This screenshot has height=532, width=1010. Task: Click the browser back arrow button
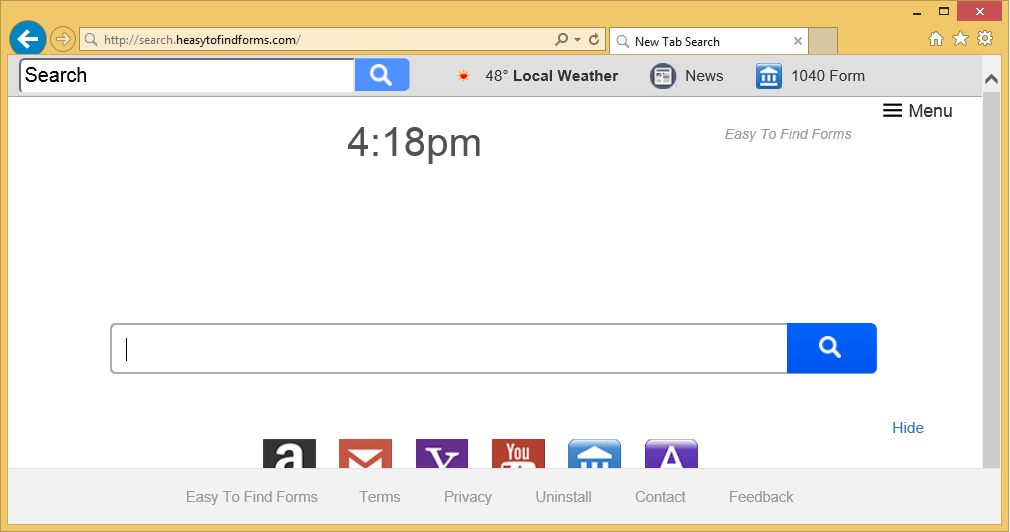tap(28, 39)
